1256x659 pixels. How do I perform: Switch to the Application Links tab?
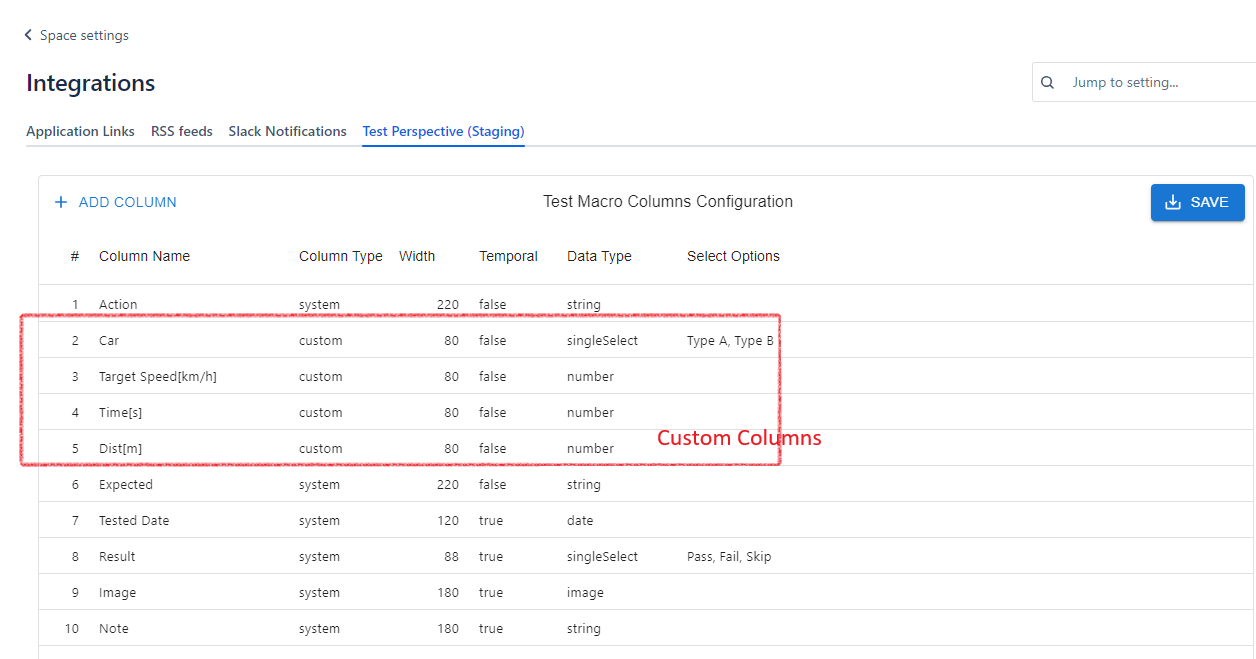tap(80, 131)
